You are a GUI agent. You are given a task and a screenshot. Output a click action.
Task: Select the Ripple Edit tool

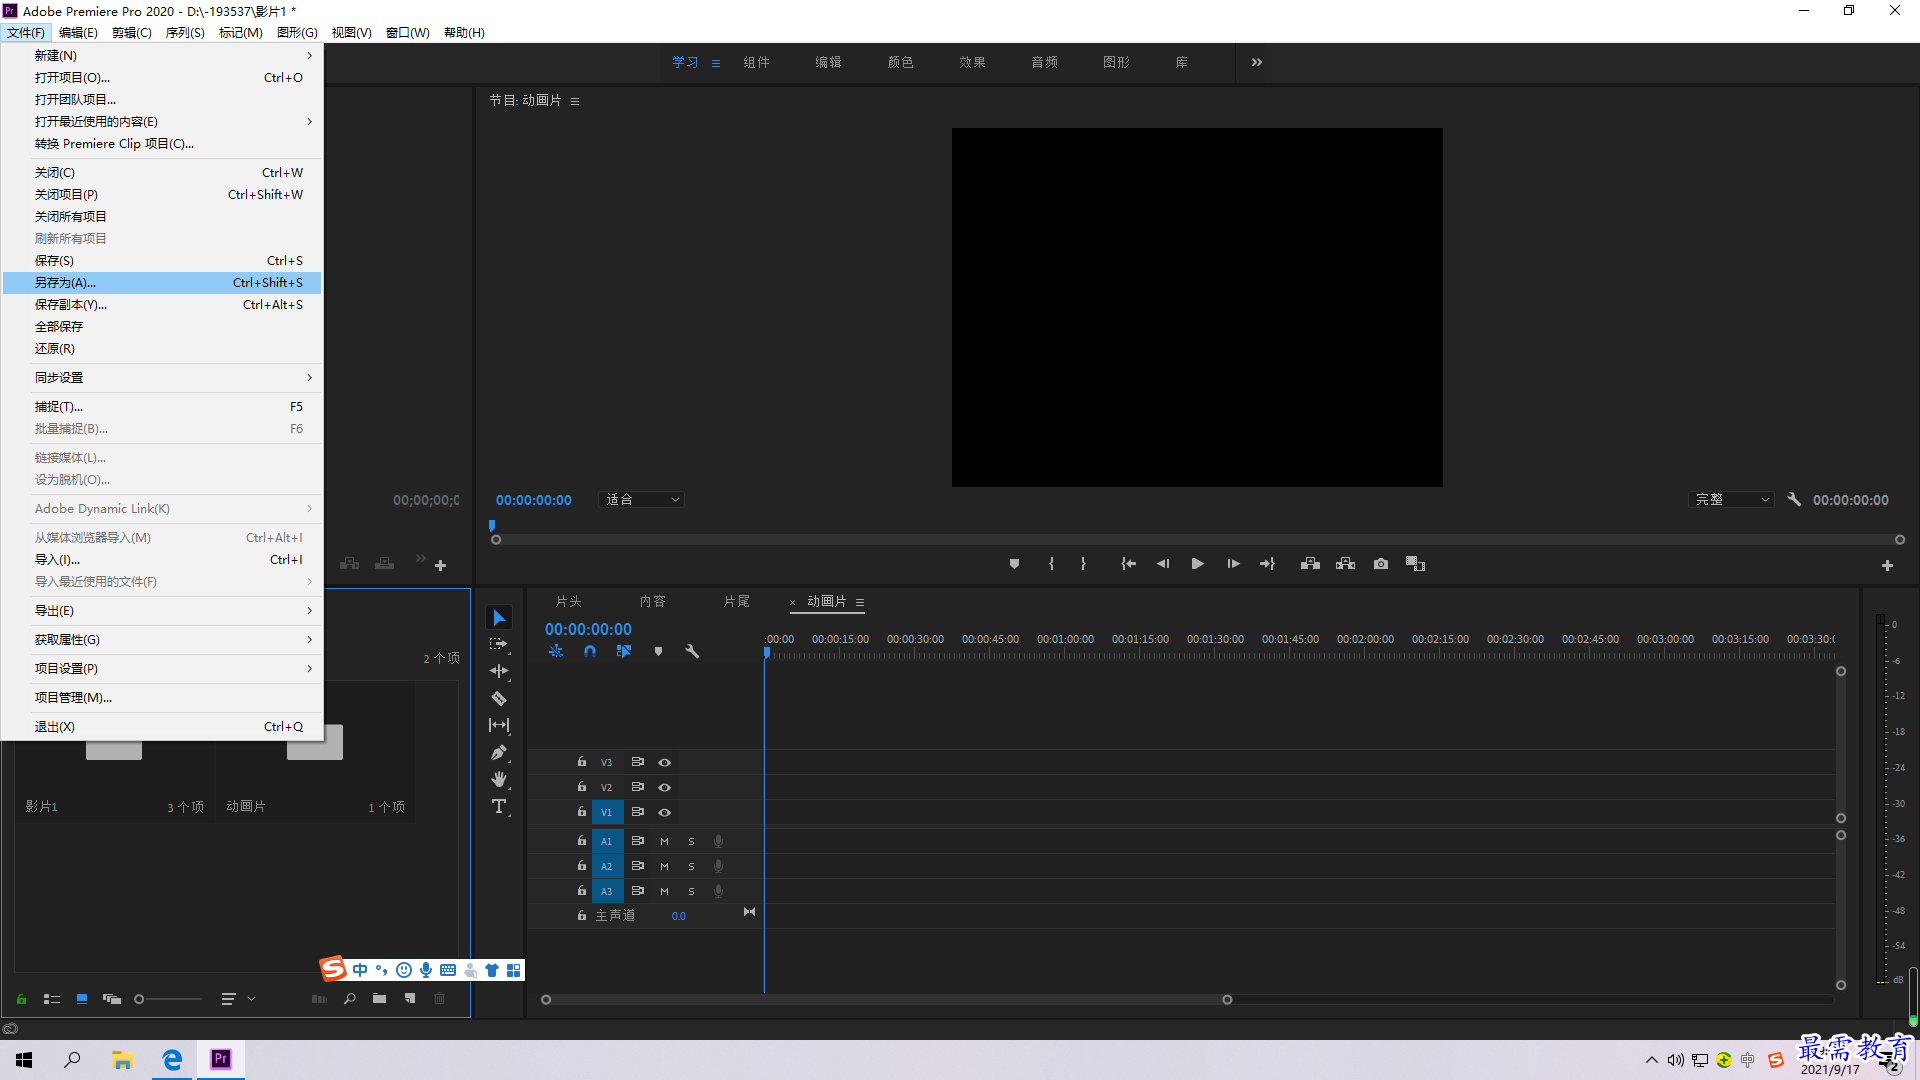tap(499, 671)
